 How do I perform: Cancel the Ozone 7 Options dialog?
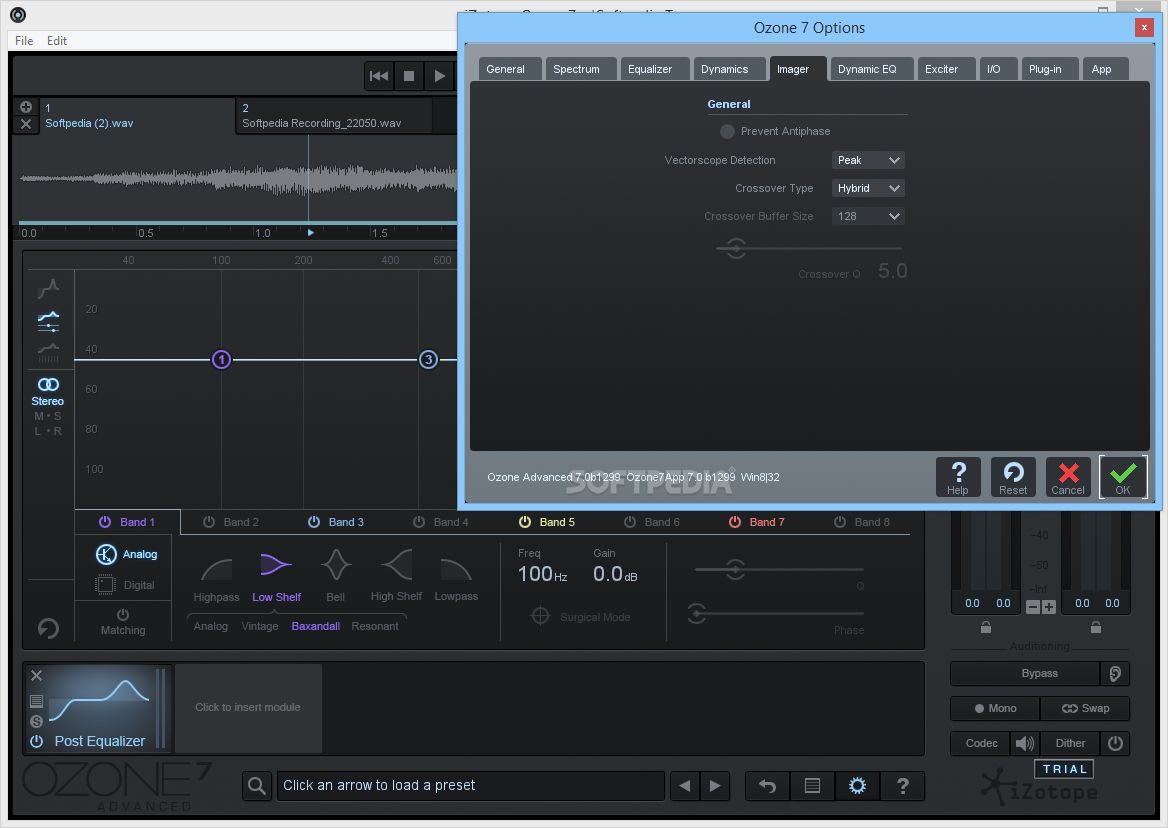tap(1068, 477)
